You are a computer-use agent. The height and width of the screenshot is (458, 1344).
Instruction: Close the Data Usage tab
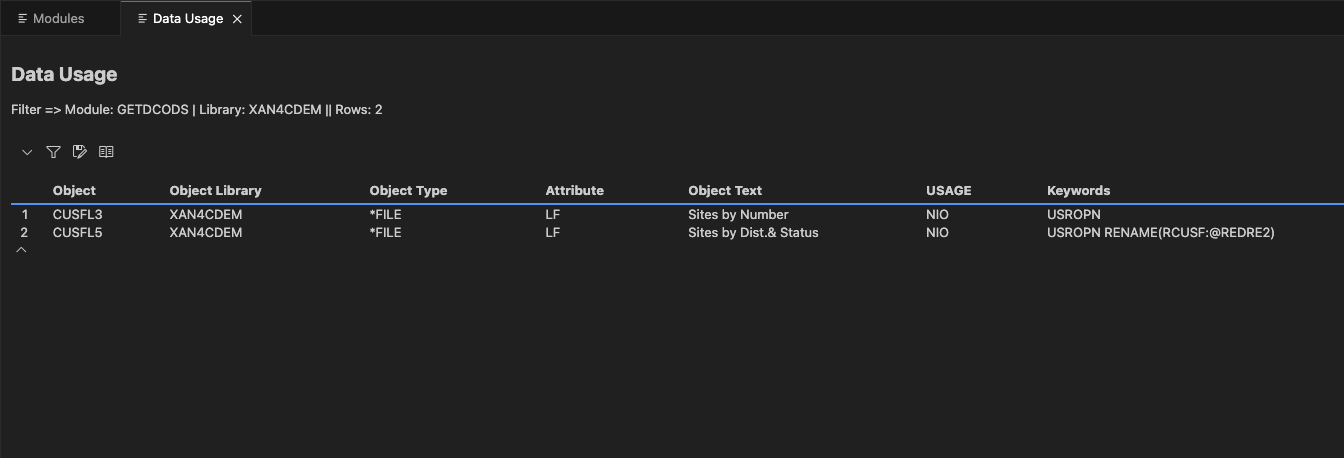(x=237, y=19)
